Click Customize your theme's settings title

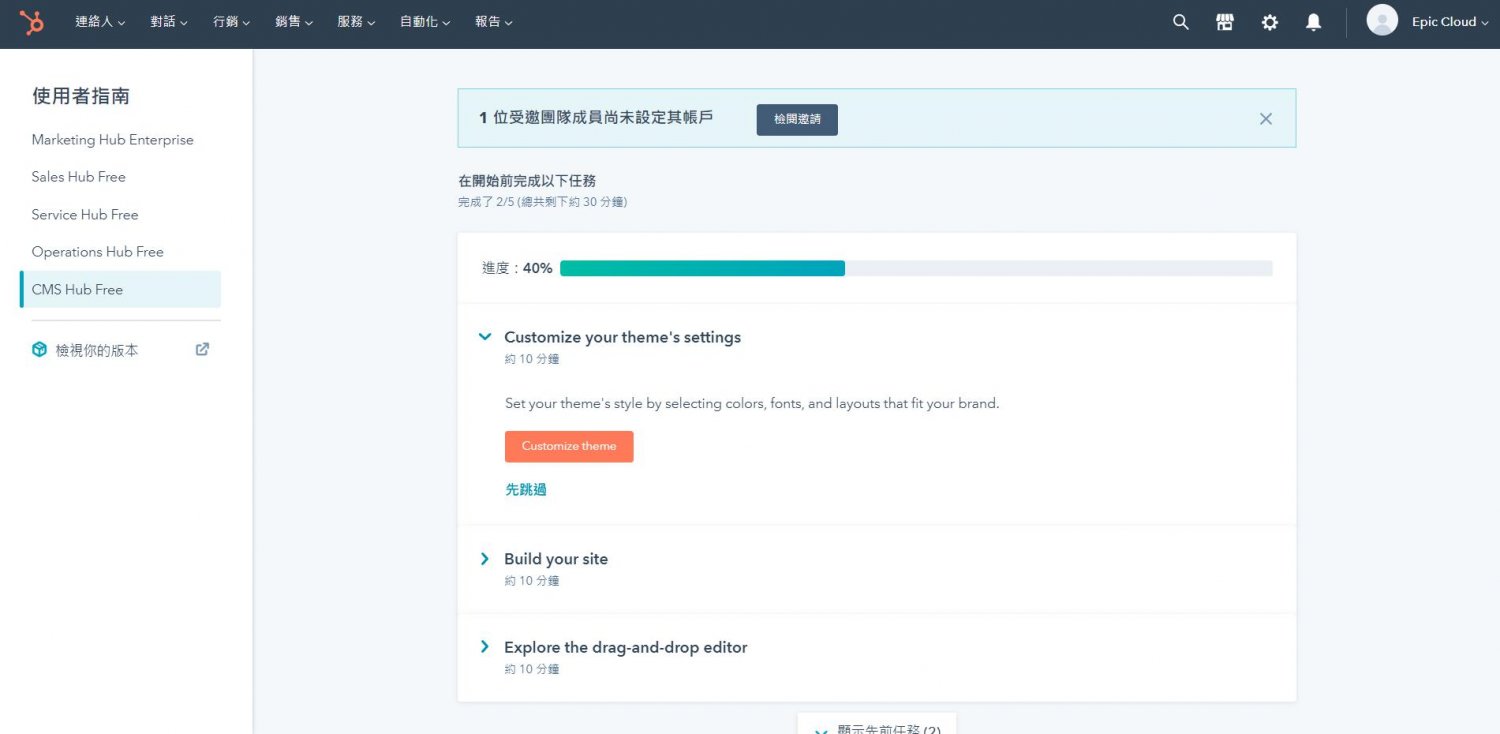tap(623, 337)
